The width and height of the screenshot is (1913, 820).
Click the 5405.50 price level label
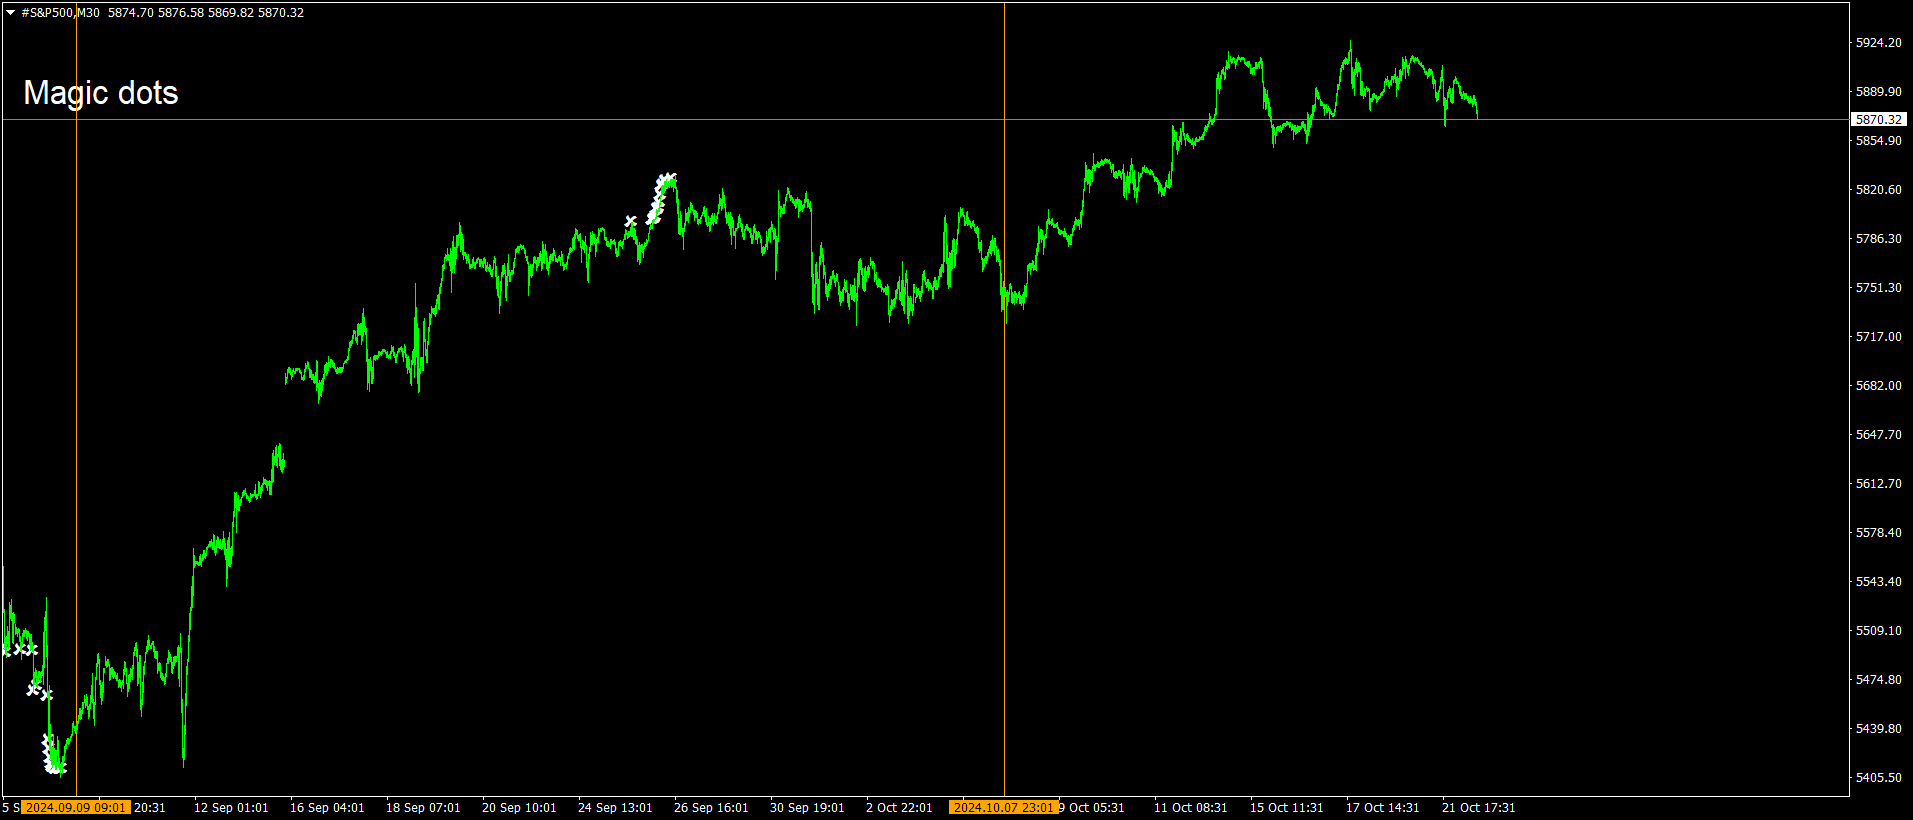point(1879,778)
